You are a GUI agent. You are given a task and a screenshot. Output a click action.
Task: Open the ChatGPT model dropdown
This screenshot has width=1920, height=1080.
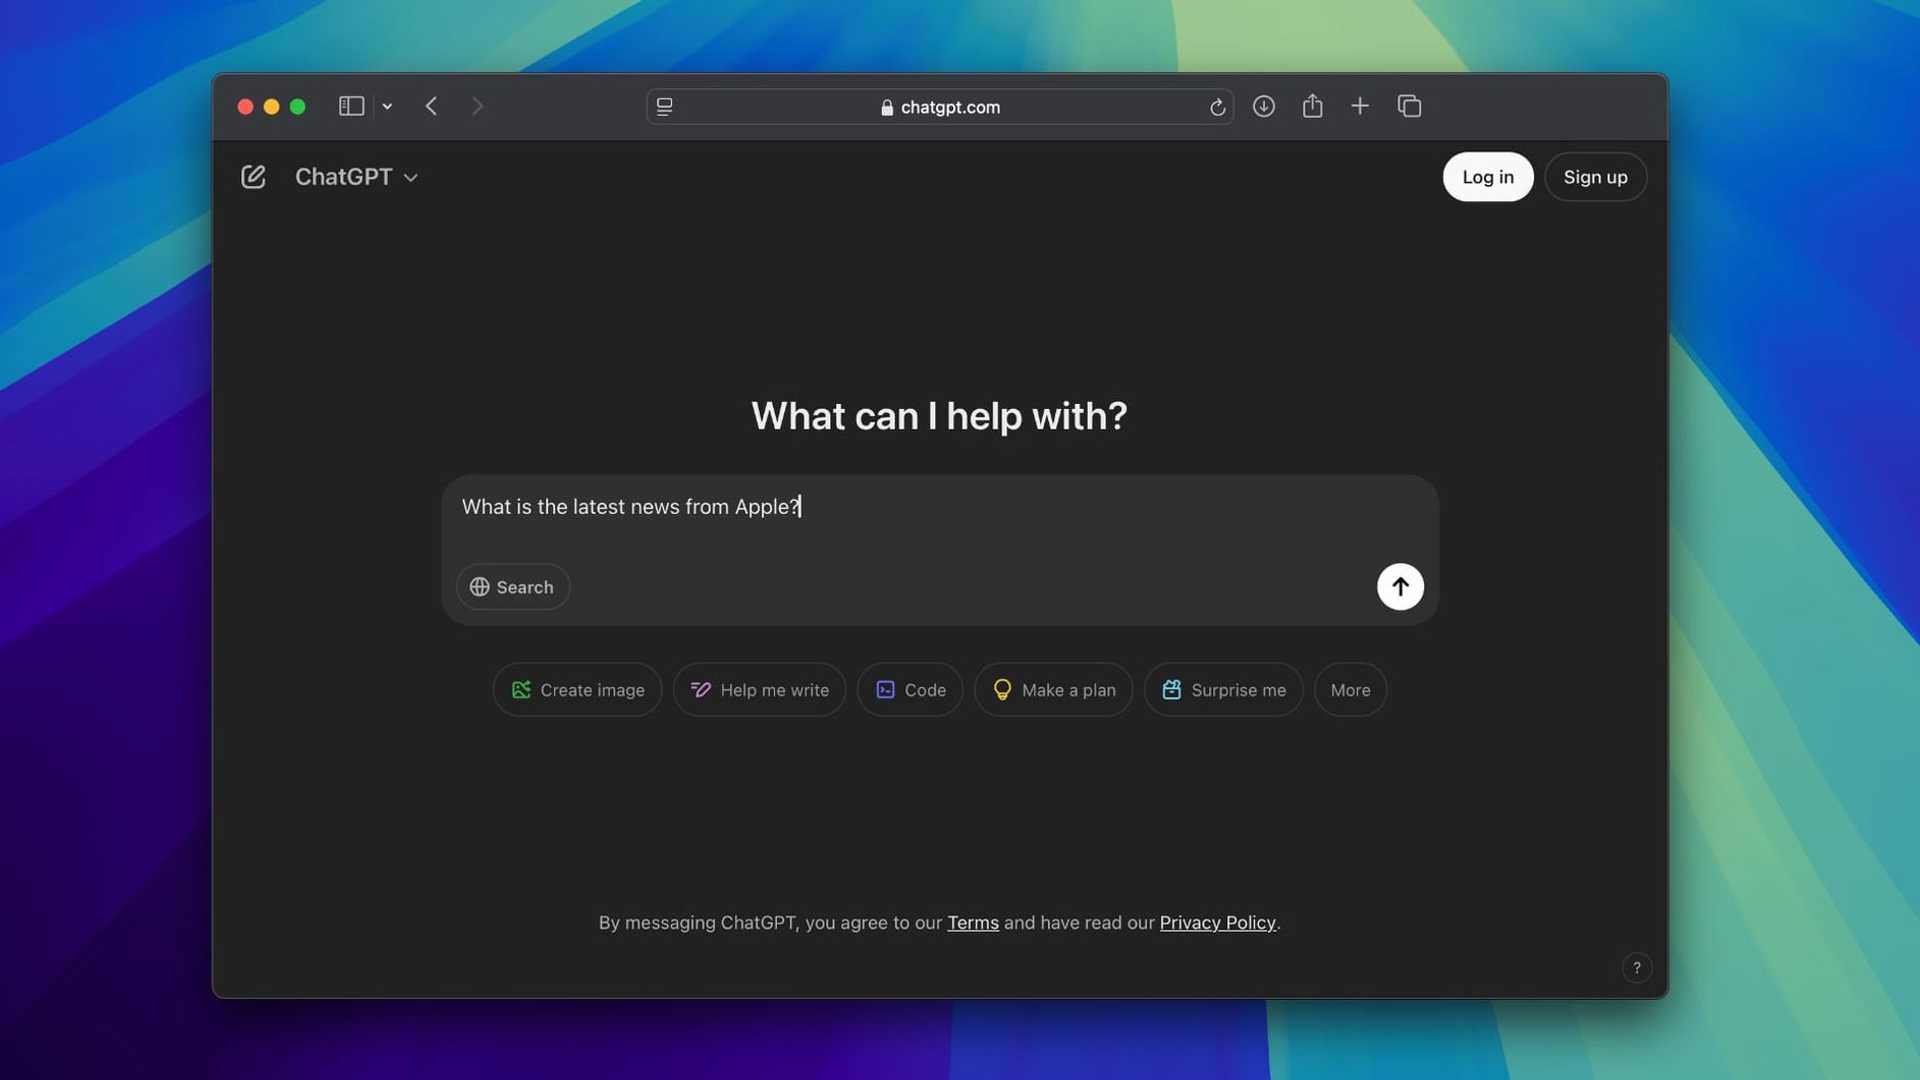point(356,176)
